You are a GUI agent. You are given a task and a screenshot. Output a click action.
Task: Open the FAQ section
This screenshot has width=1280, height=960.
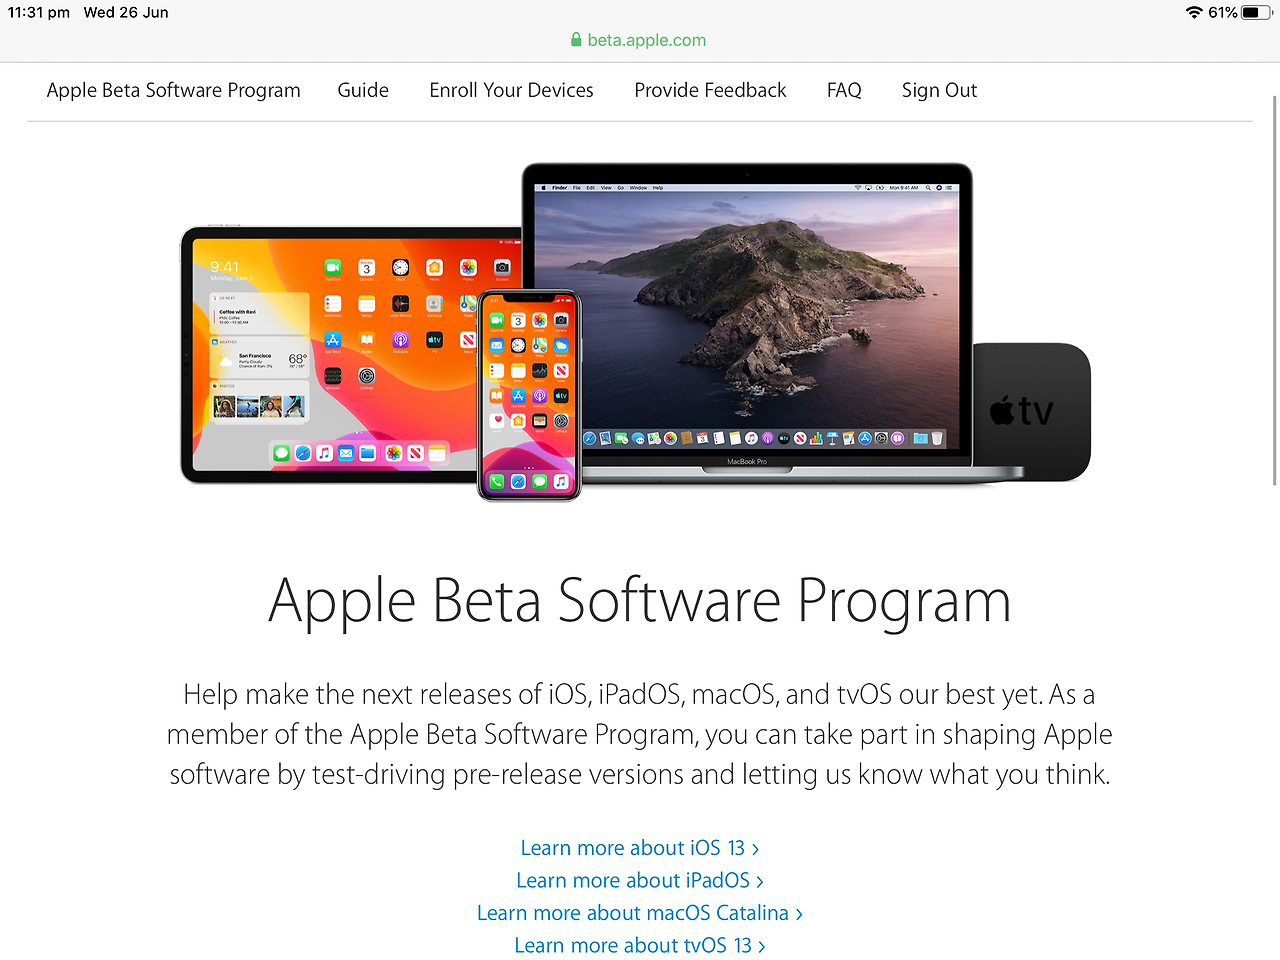(x=844, y=90)
